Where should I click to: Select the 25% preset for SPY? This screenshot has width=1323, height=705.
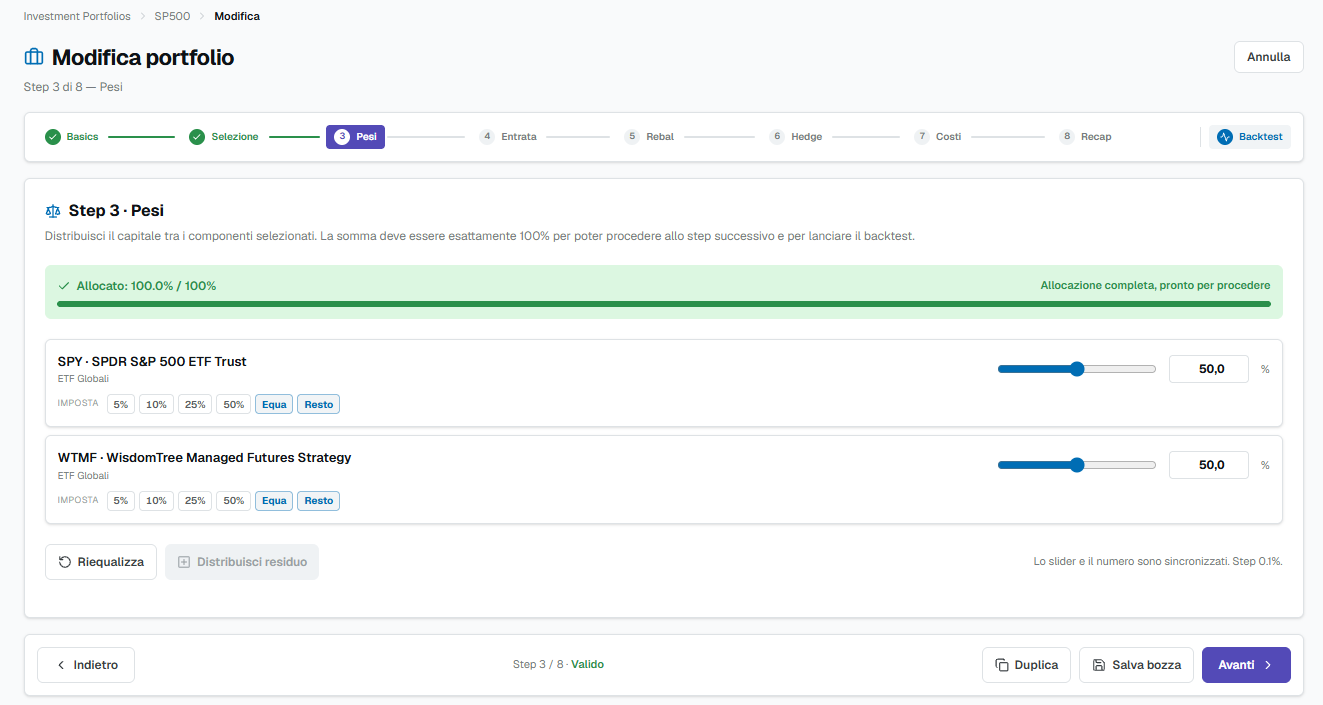[x=195, y=404]
